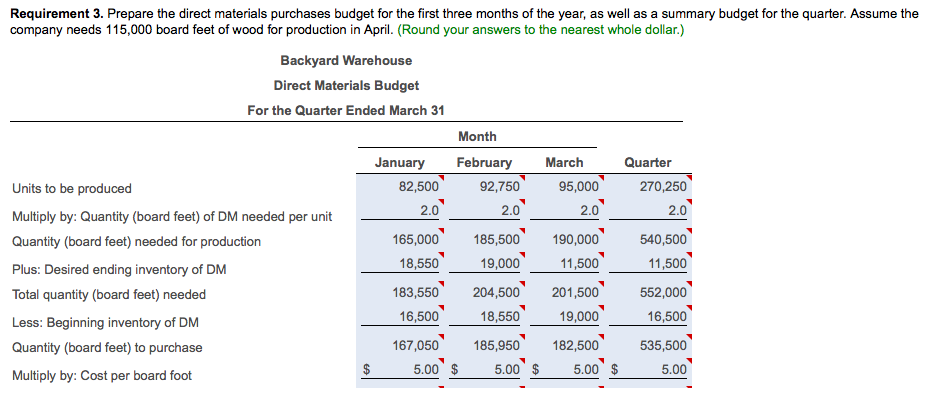Image resolution: width=933 pixels, height=401 pixels.
Task: Click the February column header
Action: (x=484, y=163)
